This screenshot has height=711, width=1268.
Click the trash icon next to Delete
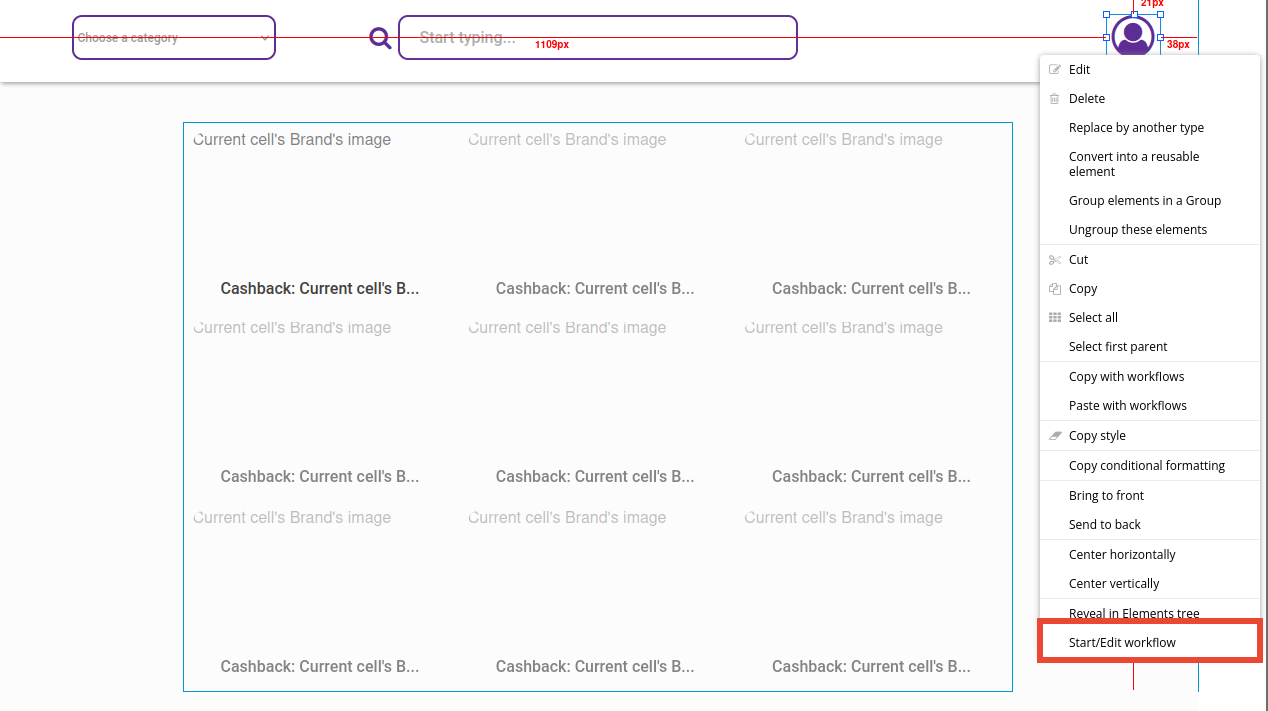tap(1054, 98)
